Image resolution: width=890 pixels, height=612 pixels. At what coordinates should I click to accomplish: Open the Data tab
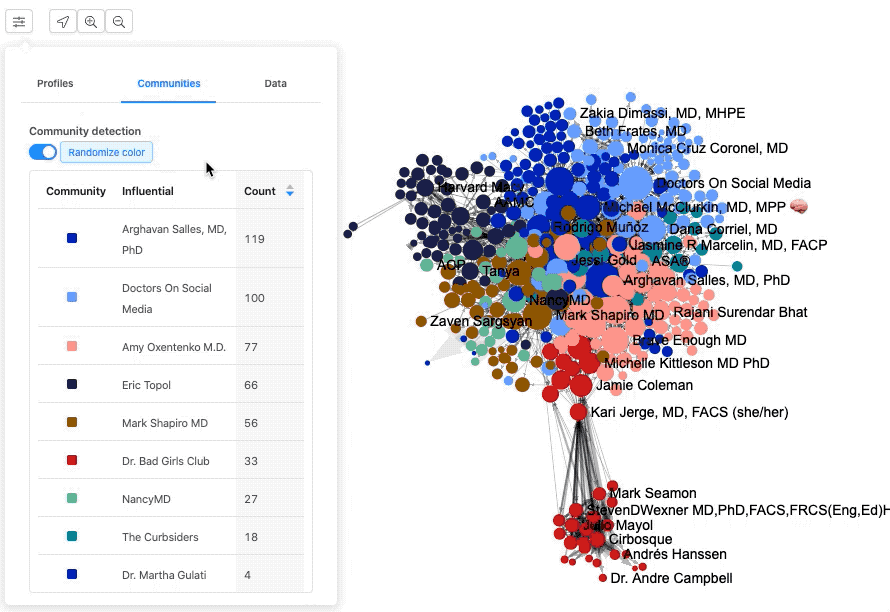pyautogui.click(x=275, y=83)
